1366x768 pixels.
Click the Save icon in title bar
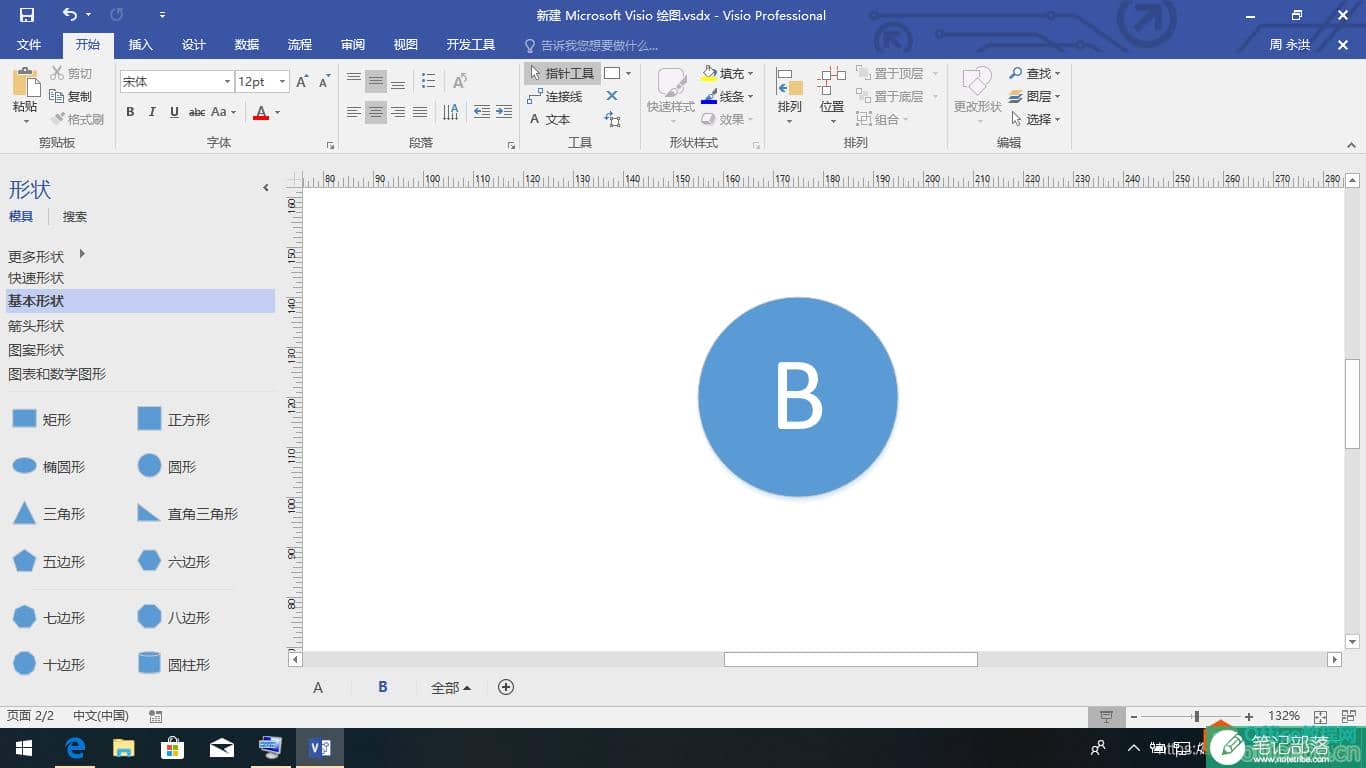(27, 15)
